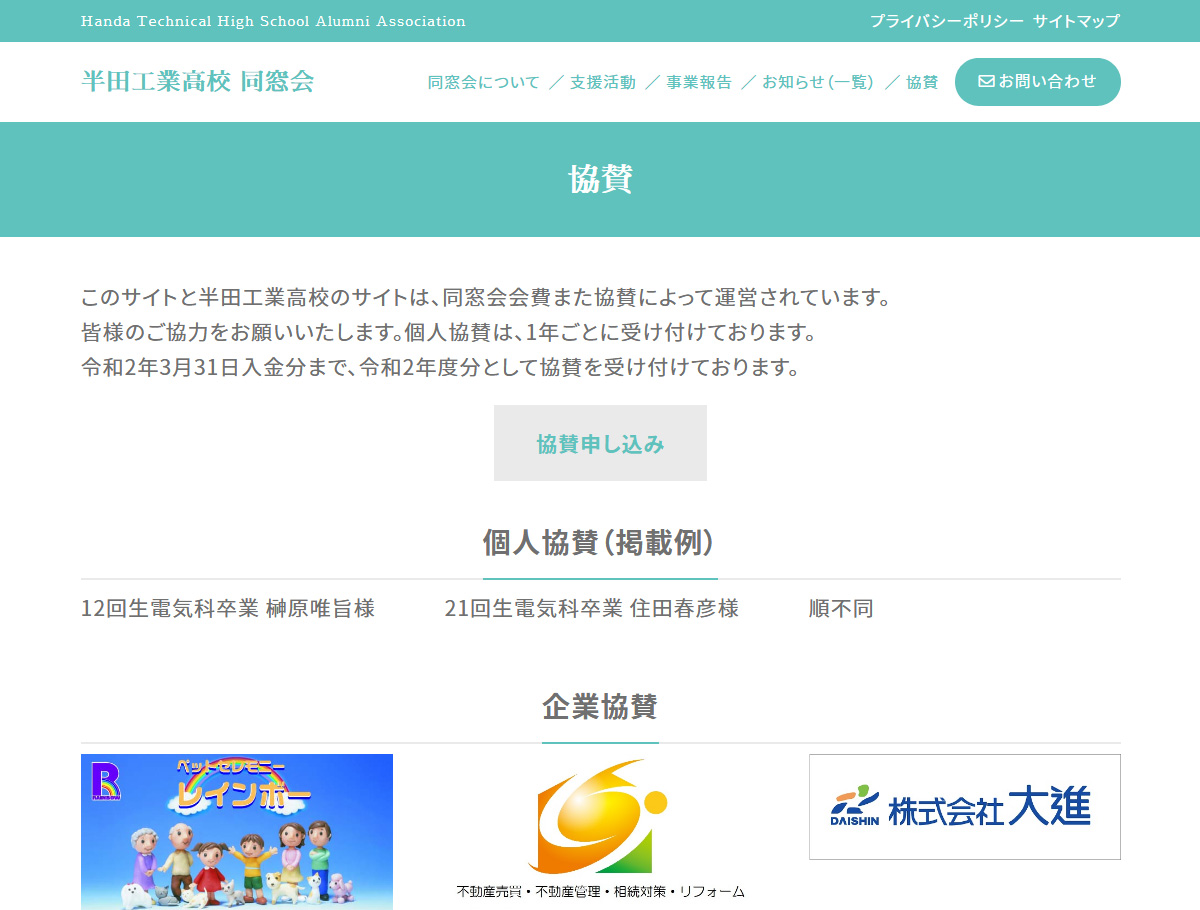Image resolution: width=1200 pixels, height=910 pixels.
Task: Go to the サイトマップ page
Action: click(1076, 21)
